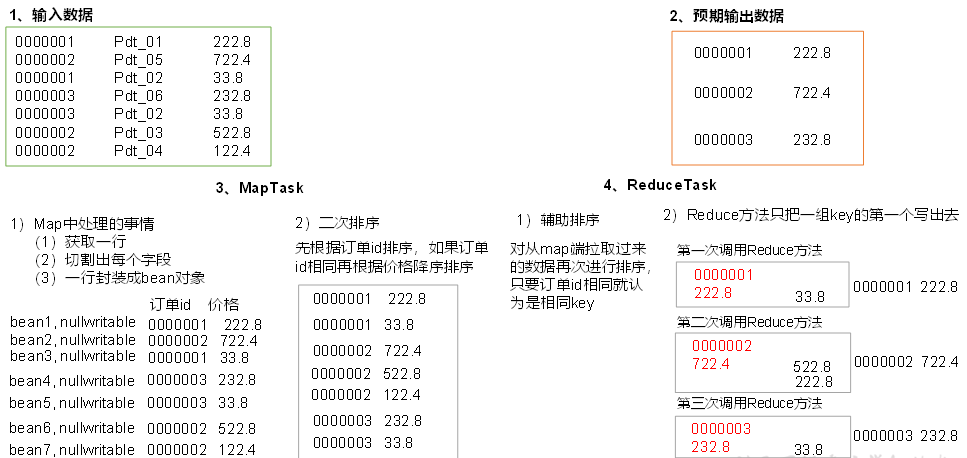This screenshot has height=458, width=967.
Task: Click the '订单id' column header
Action: [x=171, y=305]
